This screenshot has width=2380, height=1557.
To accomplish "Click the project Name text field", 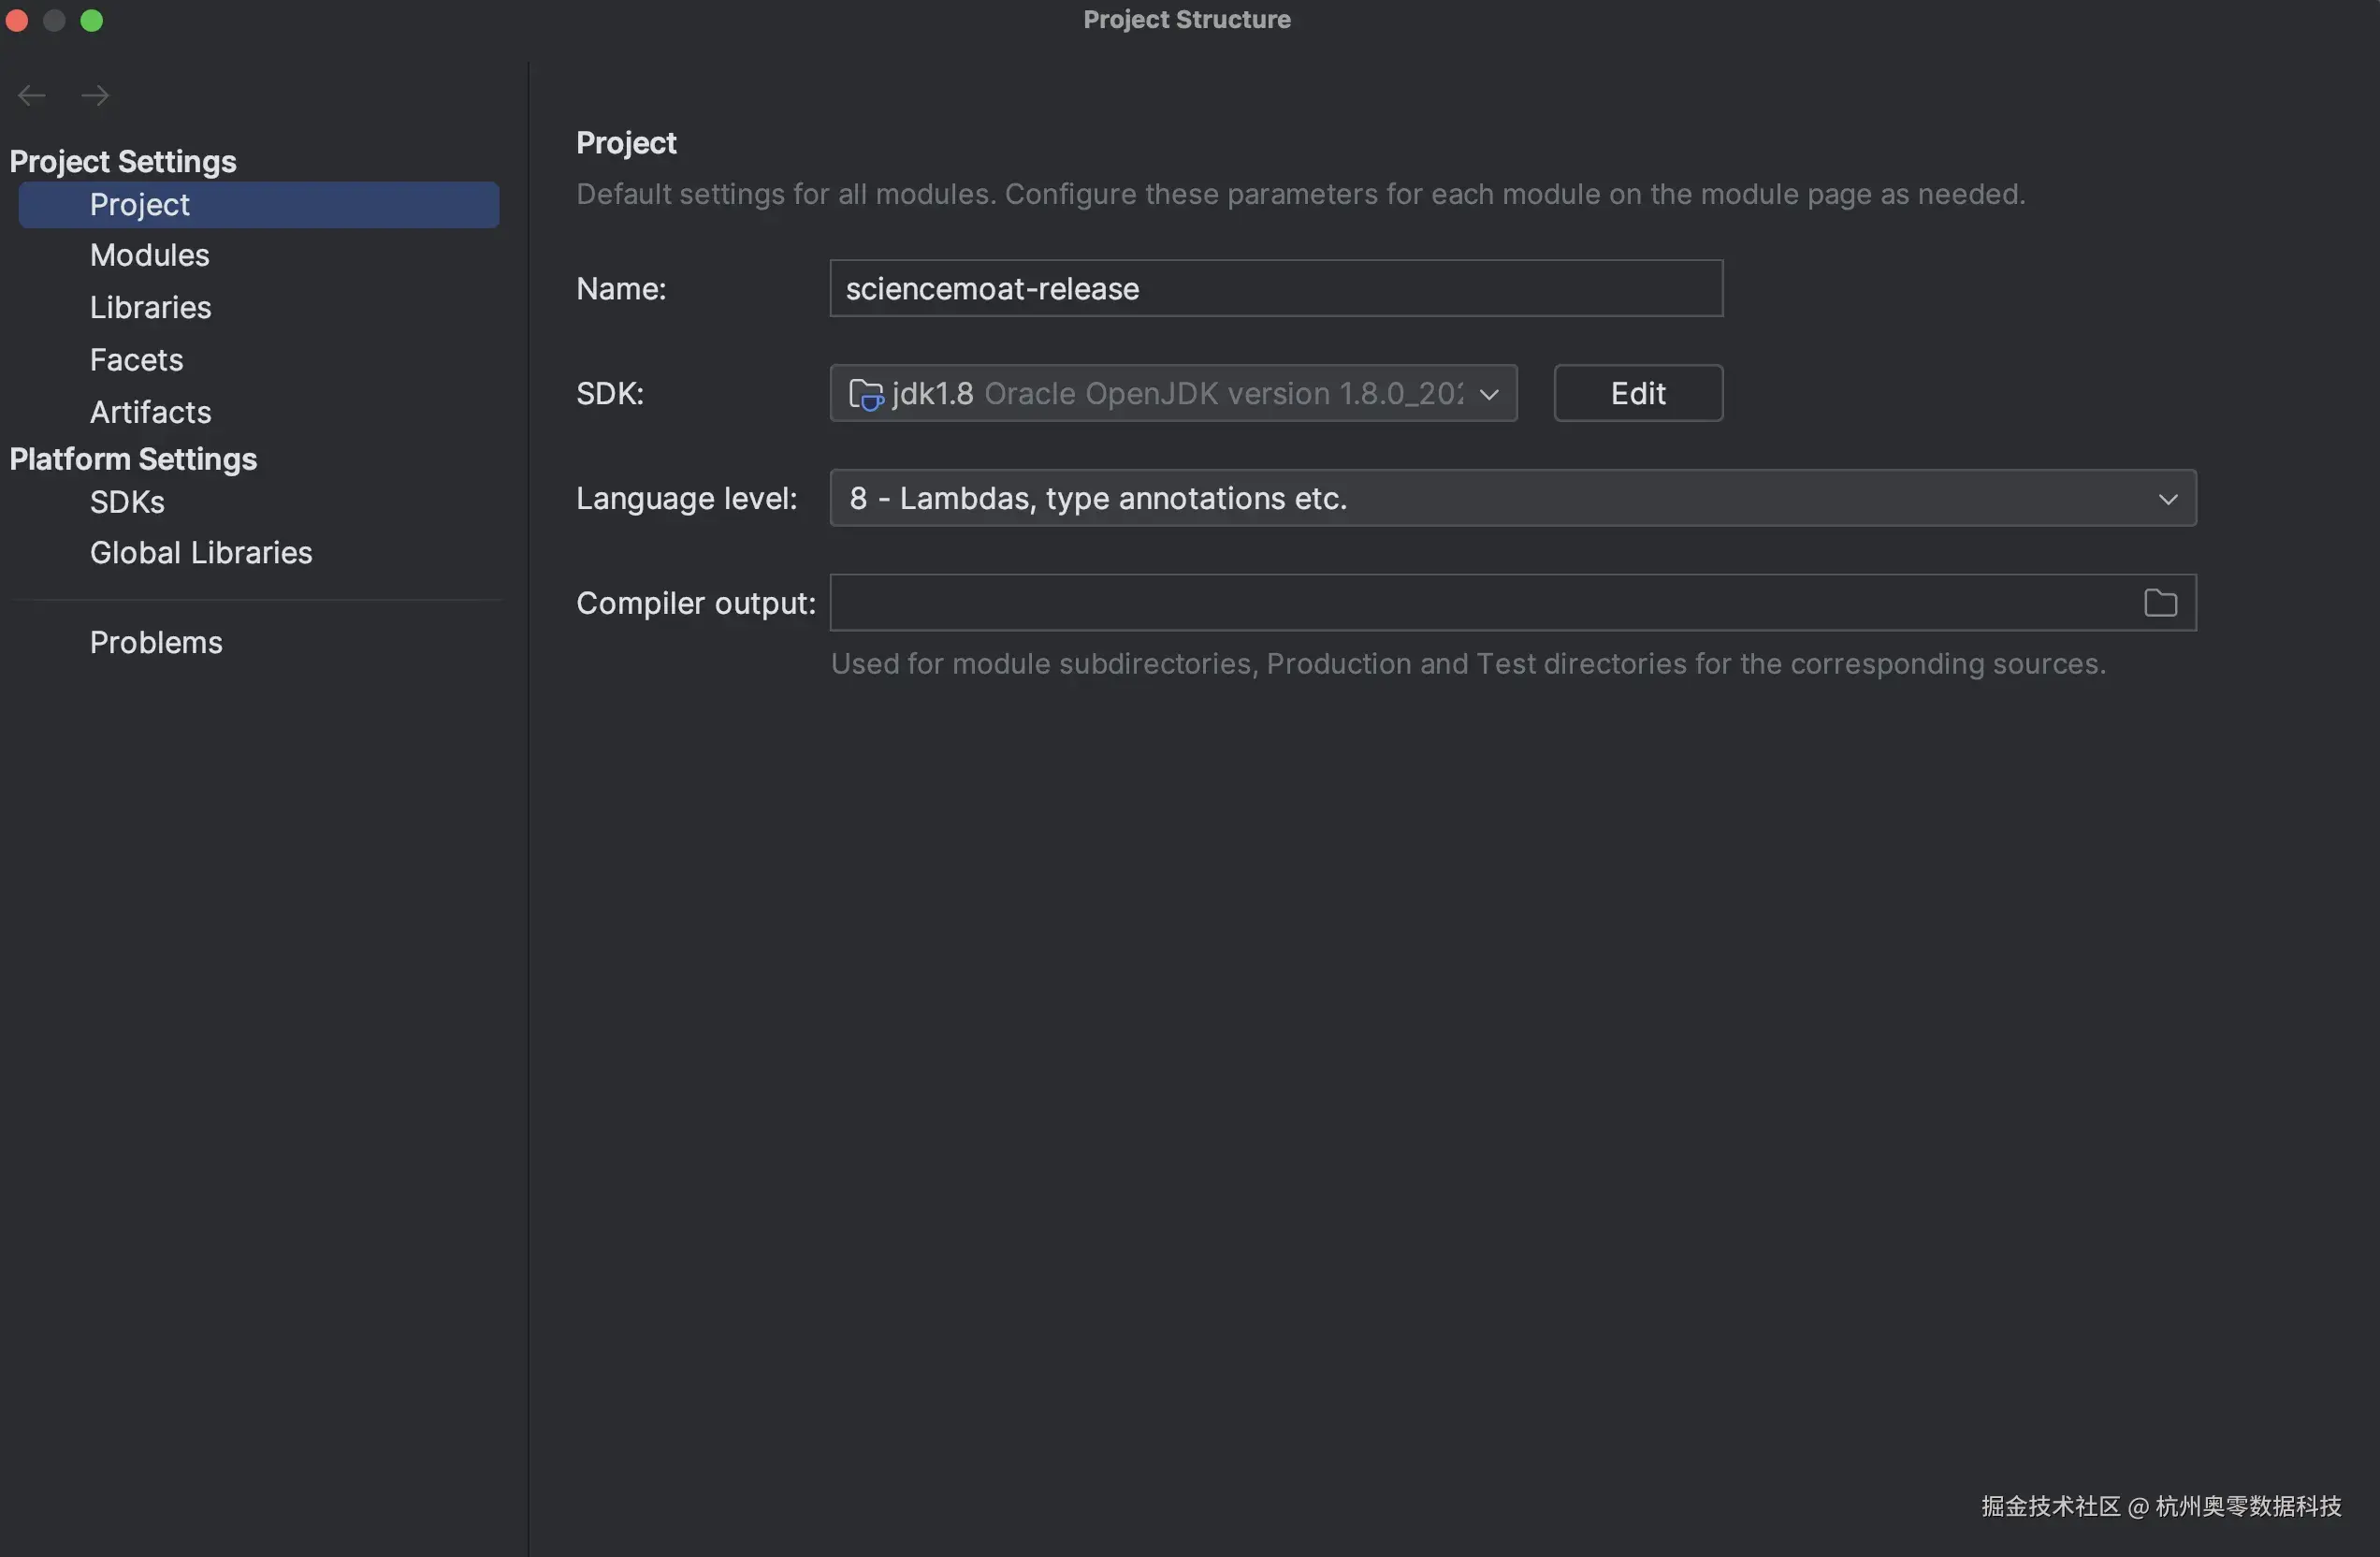I will coord(1275,289).
